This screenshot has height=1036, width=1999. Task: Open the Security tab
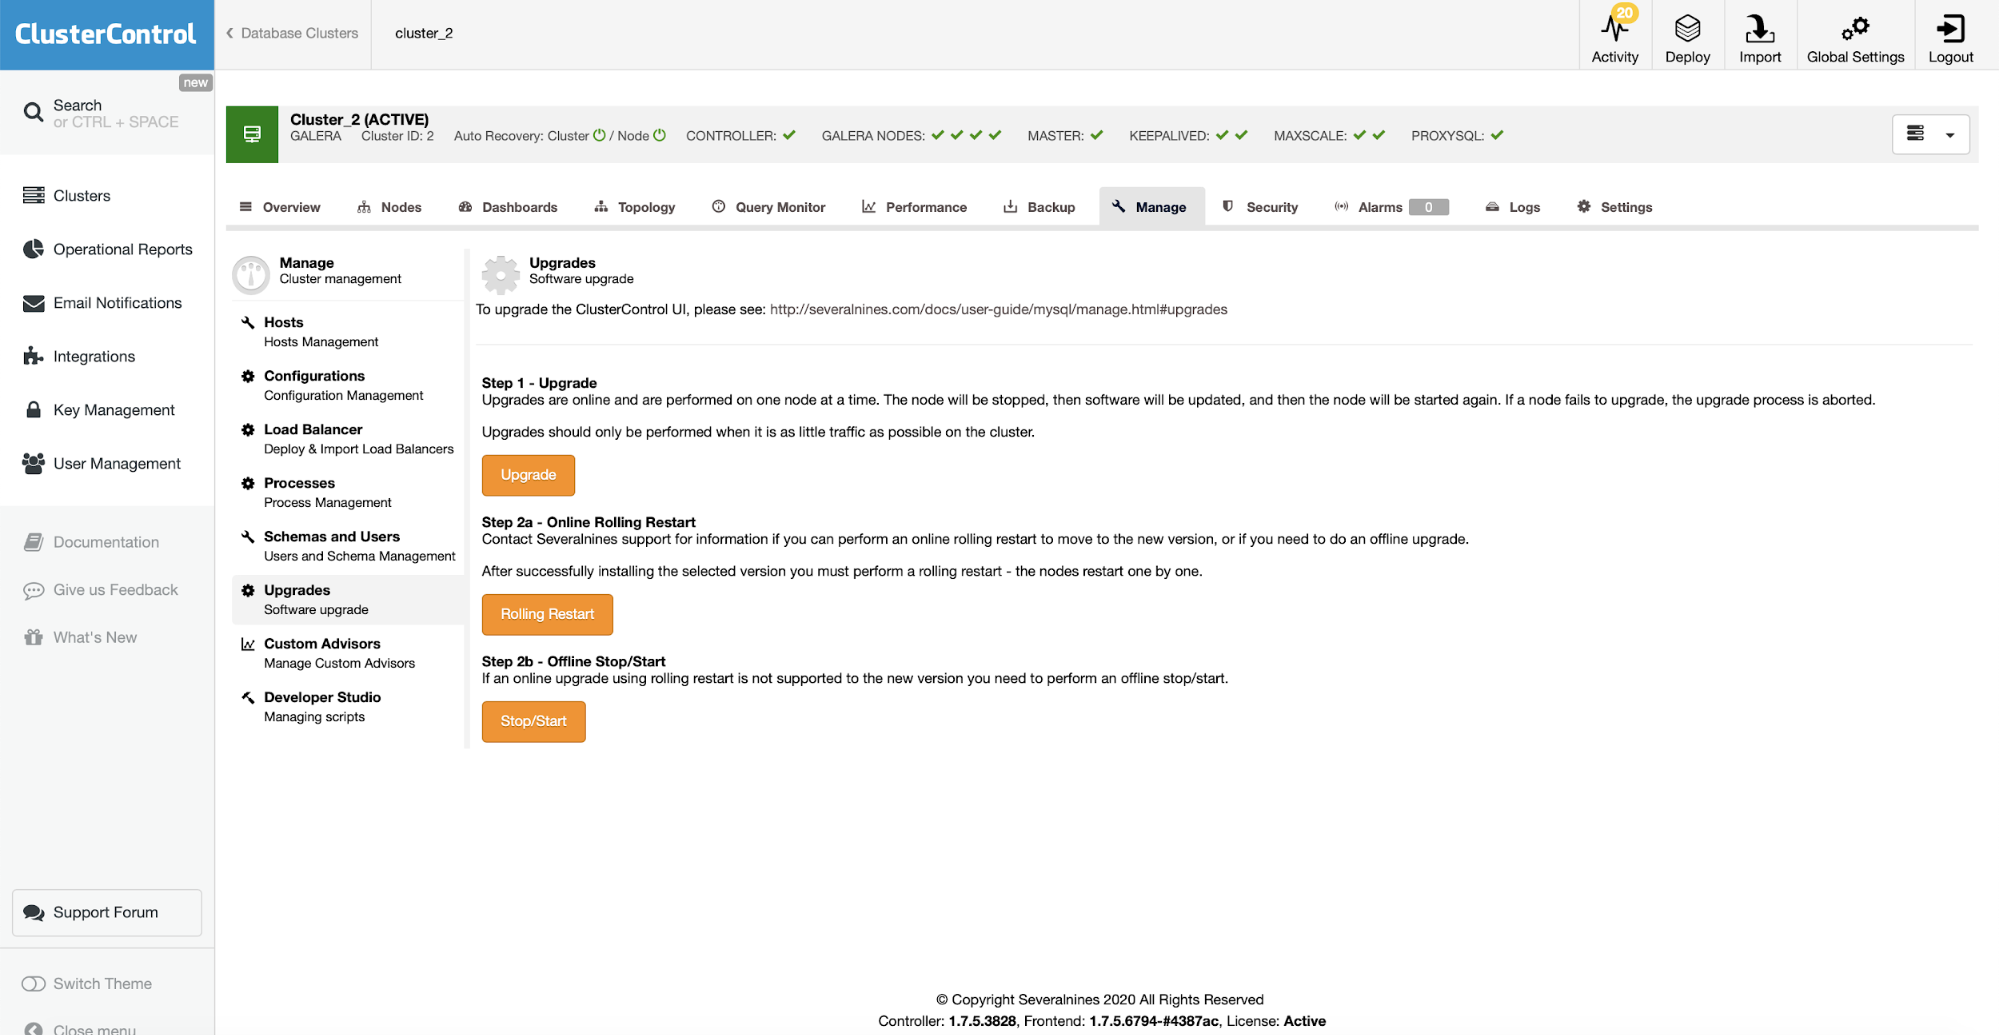[1260, 207]
